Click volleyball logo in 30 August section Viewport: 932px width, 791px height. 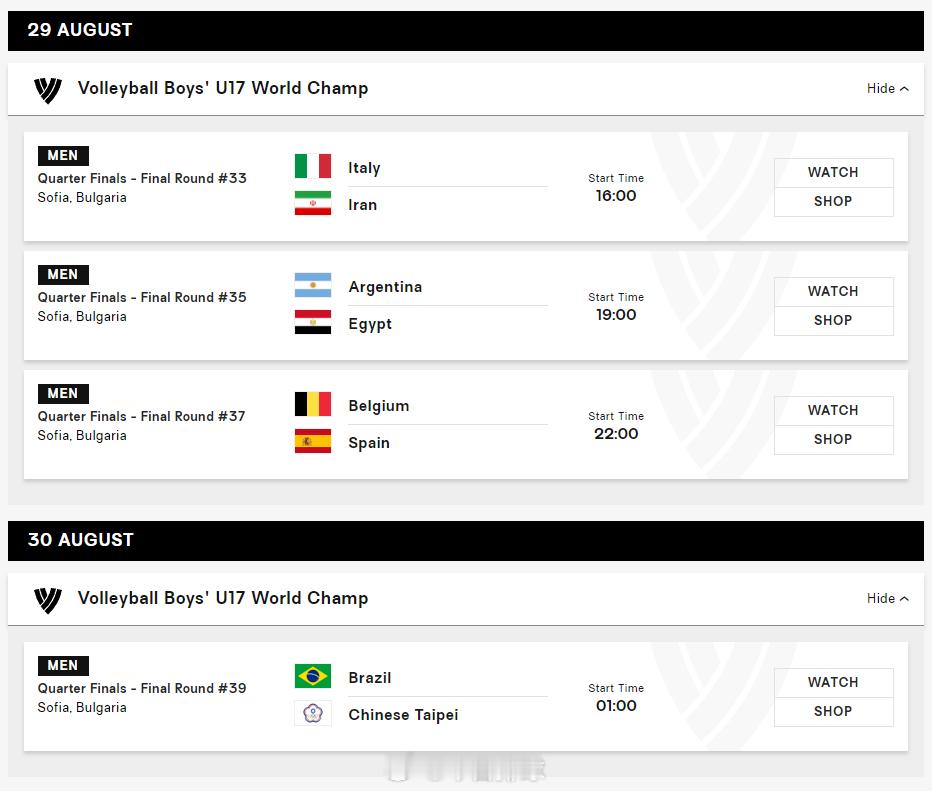tap(48, 600)
